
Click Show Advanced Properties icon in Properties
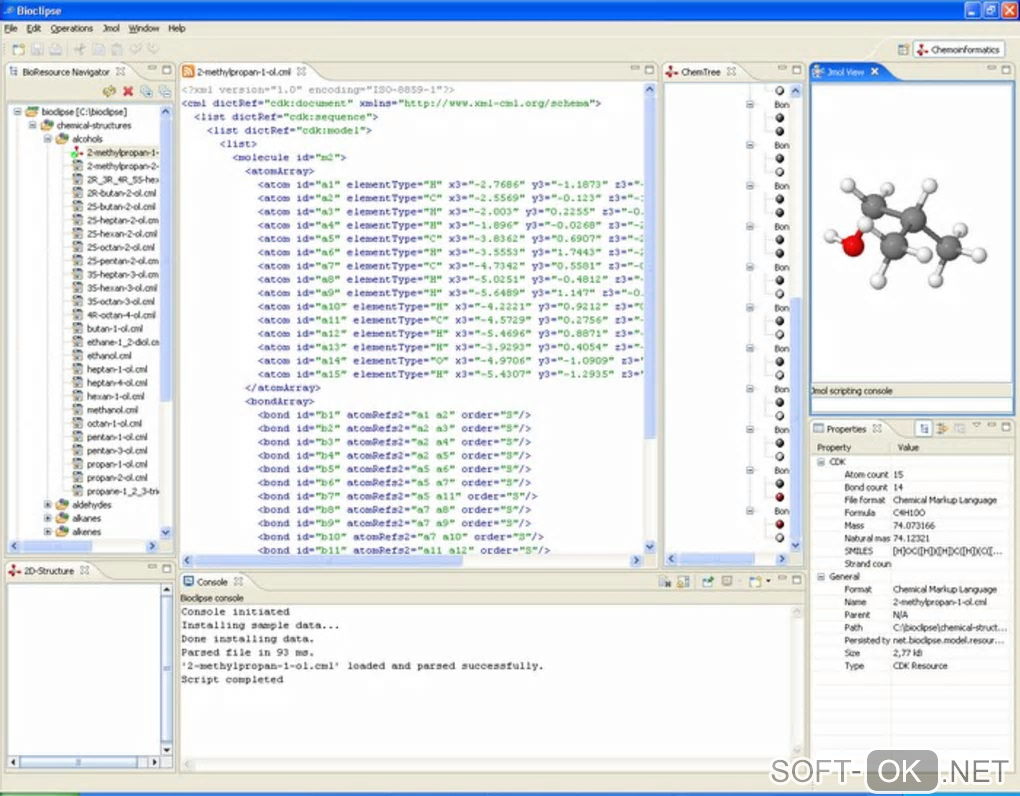pos(942,428)
